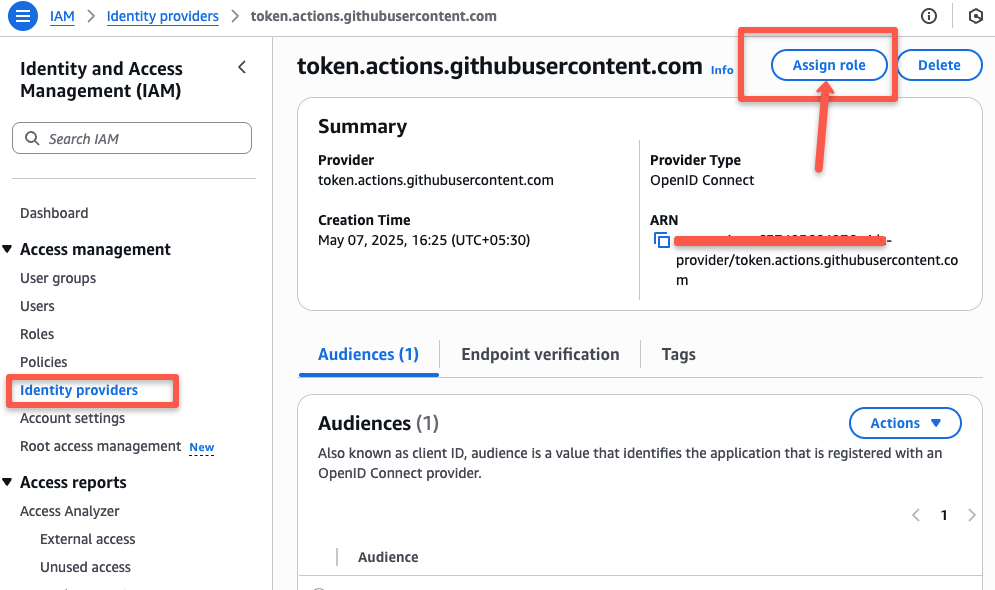The width and height of the screenshot is (995, 590).
Task: Open the Info link beside provider name
Action: tap(722, 70)
